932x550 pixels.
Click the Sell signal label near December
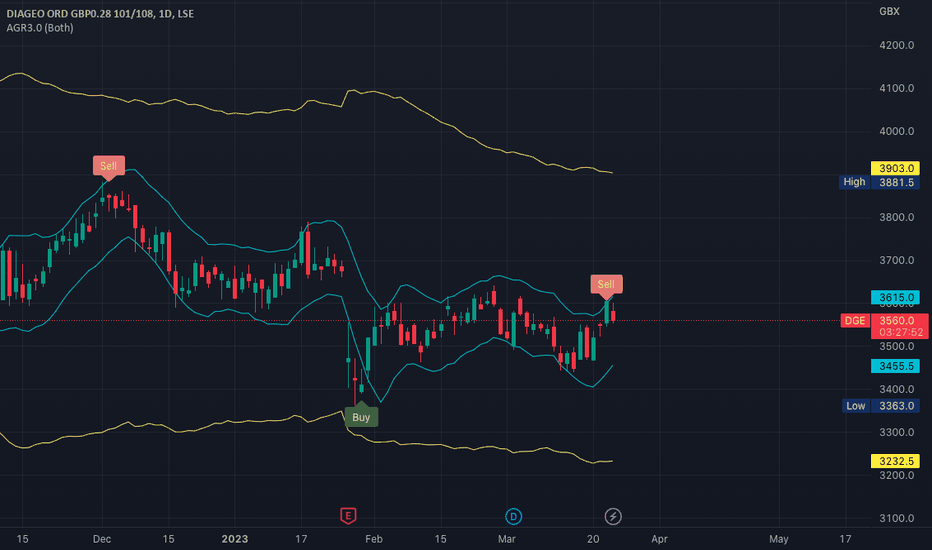(109, 166)
